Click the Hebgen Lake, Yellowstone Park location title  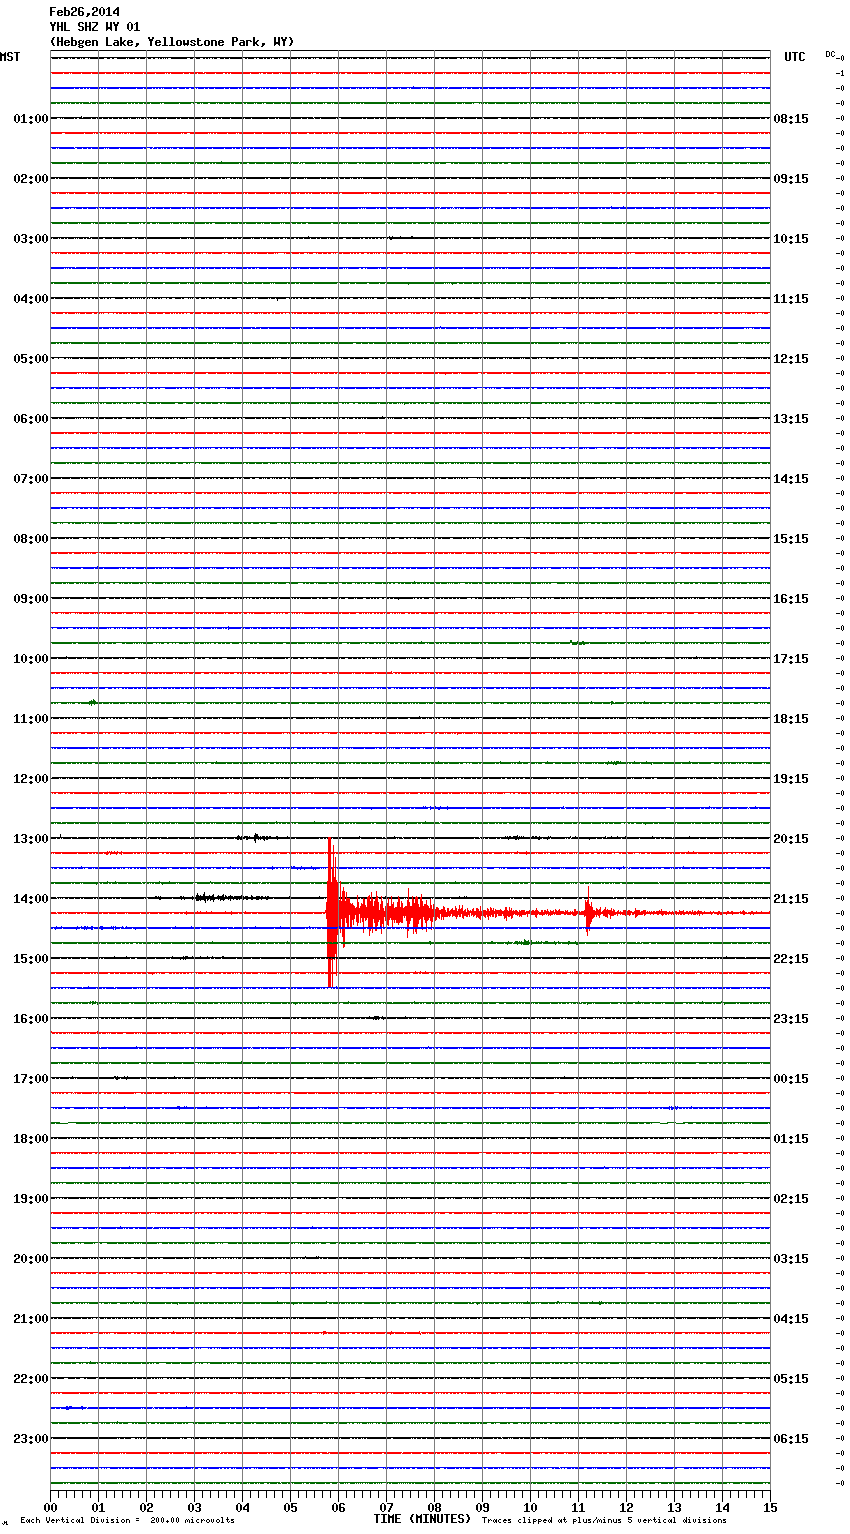coord(172,42)
